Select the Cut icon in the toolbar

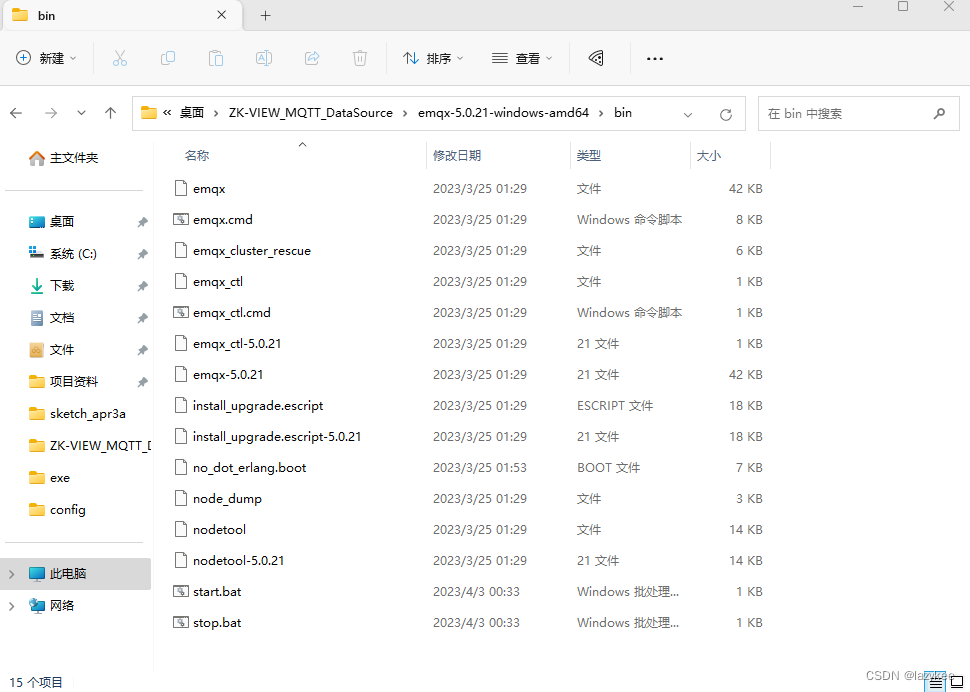120,58
